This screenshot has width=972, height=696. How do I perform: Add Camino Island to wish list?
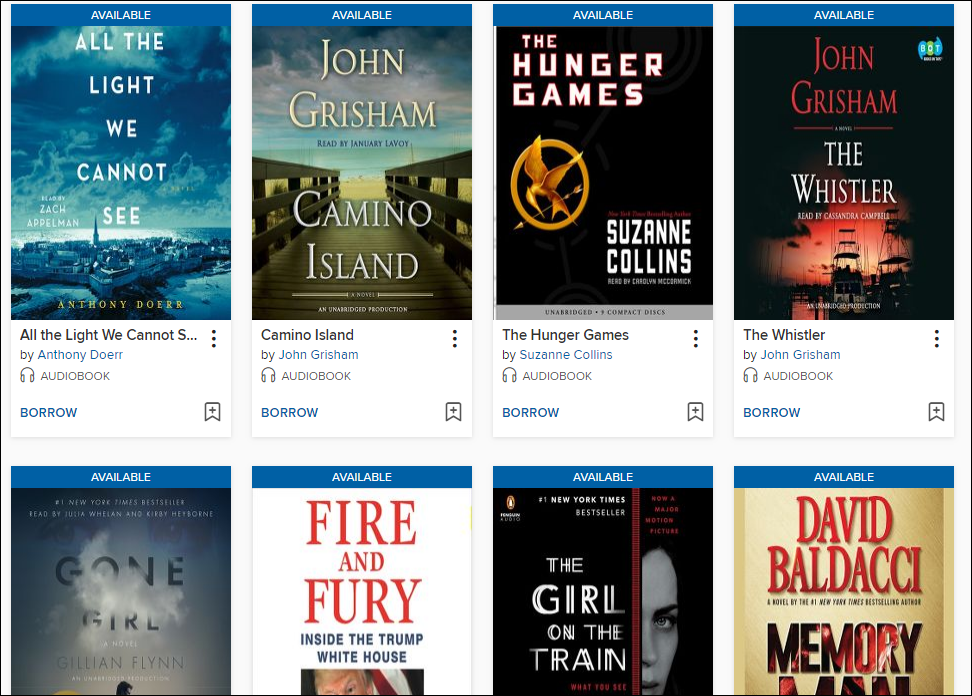[454, 412]
